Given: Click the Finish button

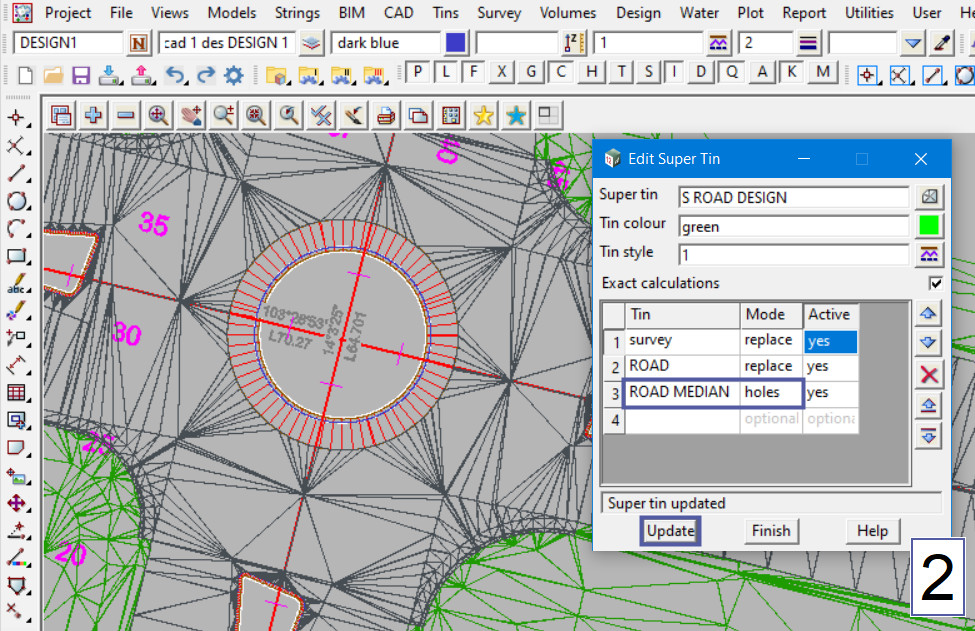Looking at the screenshot, I should coord(770,531).
